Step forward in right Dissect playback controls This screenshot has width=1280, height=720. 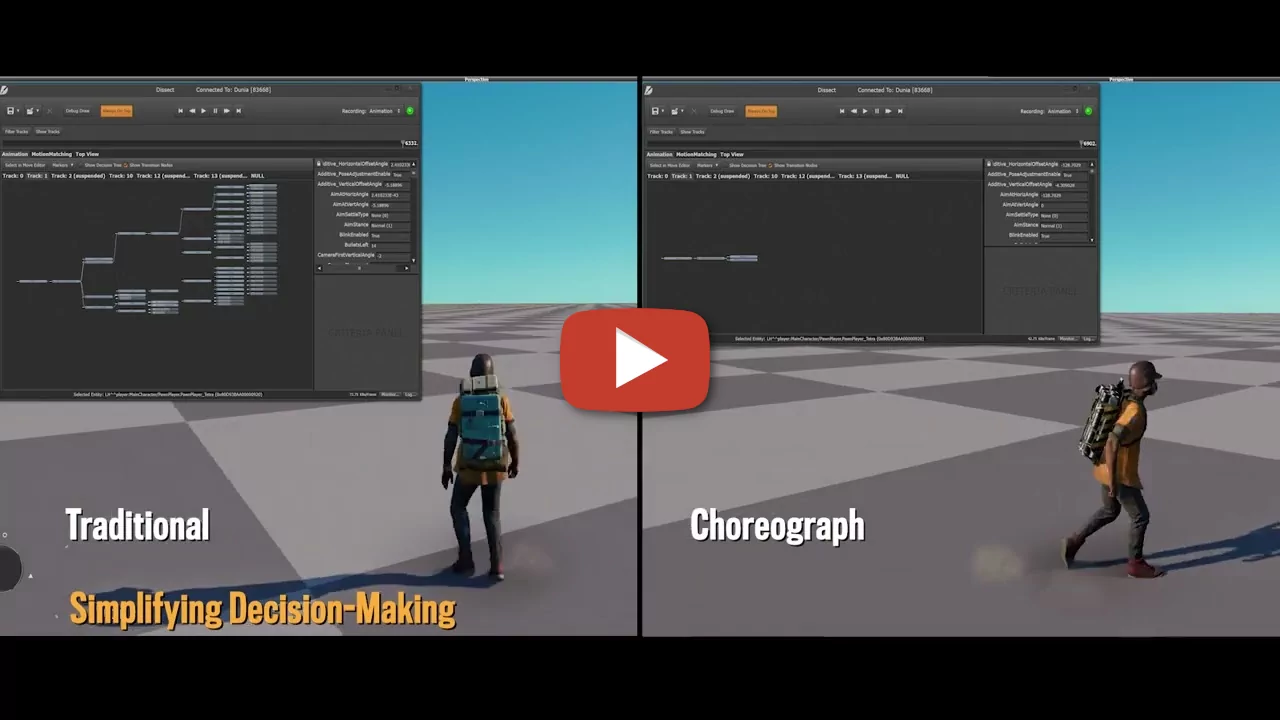point(888,111)
